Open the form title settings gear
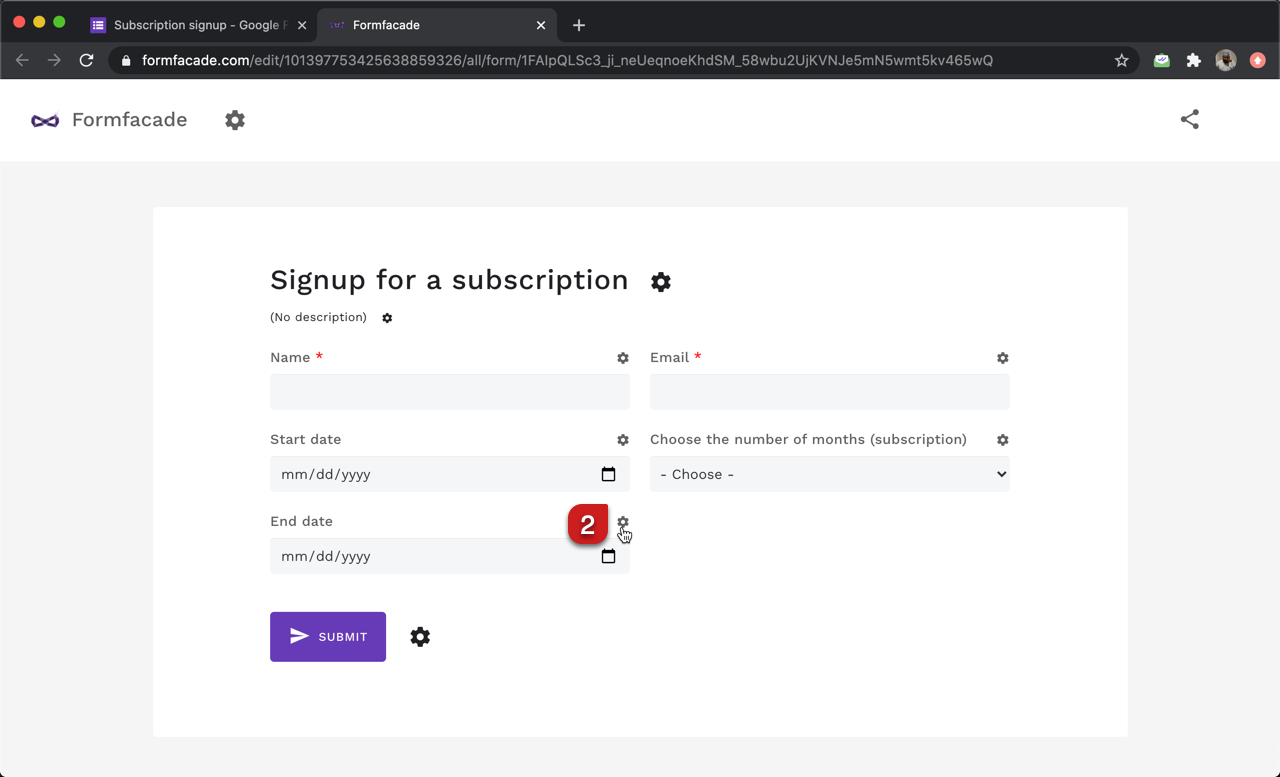Image resolution: width=1280 pixels, height=777 pixels. pyautogui.click(x=661, y=282)
